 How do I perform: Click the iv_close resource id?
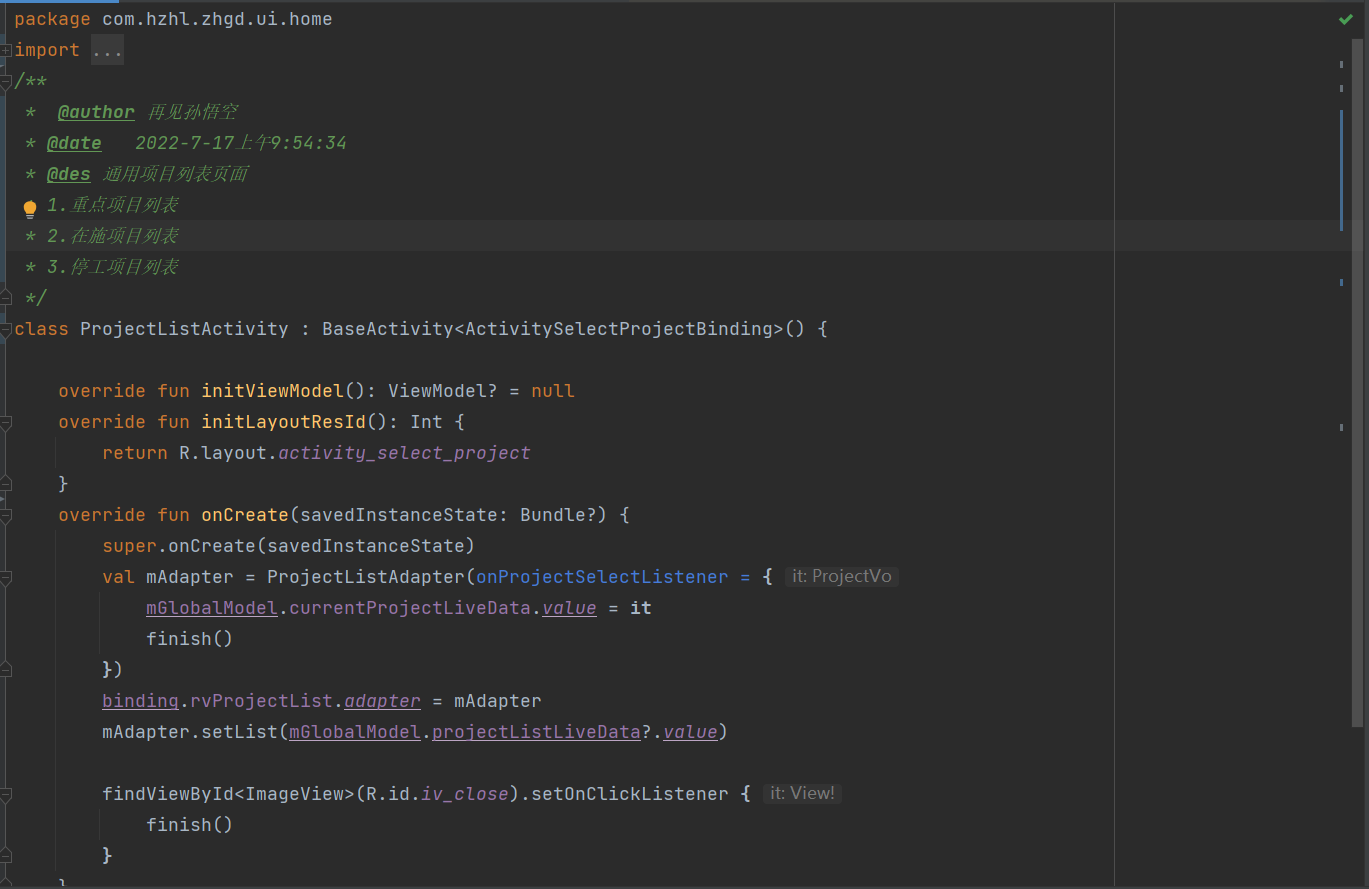(x=465, y=794)
